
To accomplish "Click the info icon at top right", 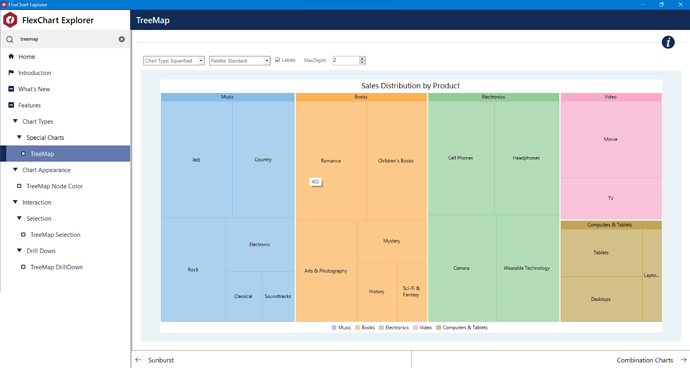I will click(668, 42).
